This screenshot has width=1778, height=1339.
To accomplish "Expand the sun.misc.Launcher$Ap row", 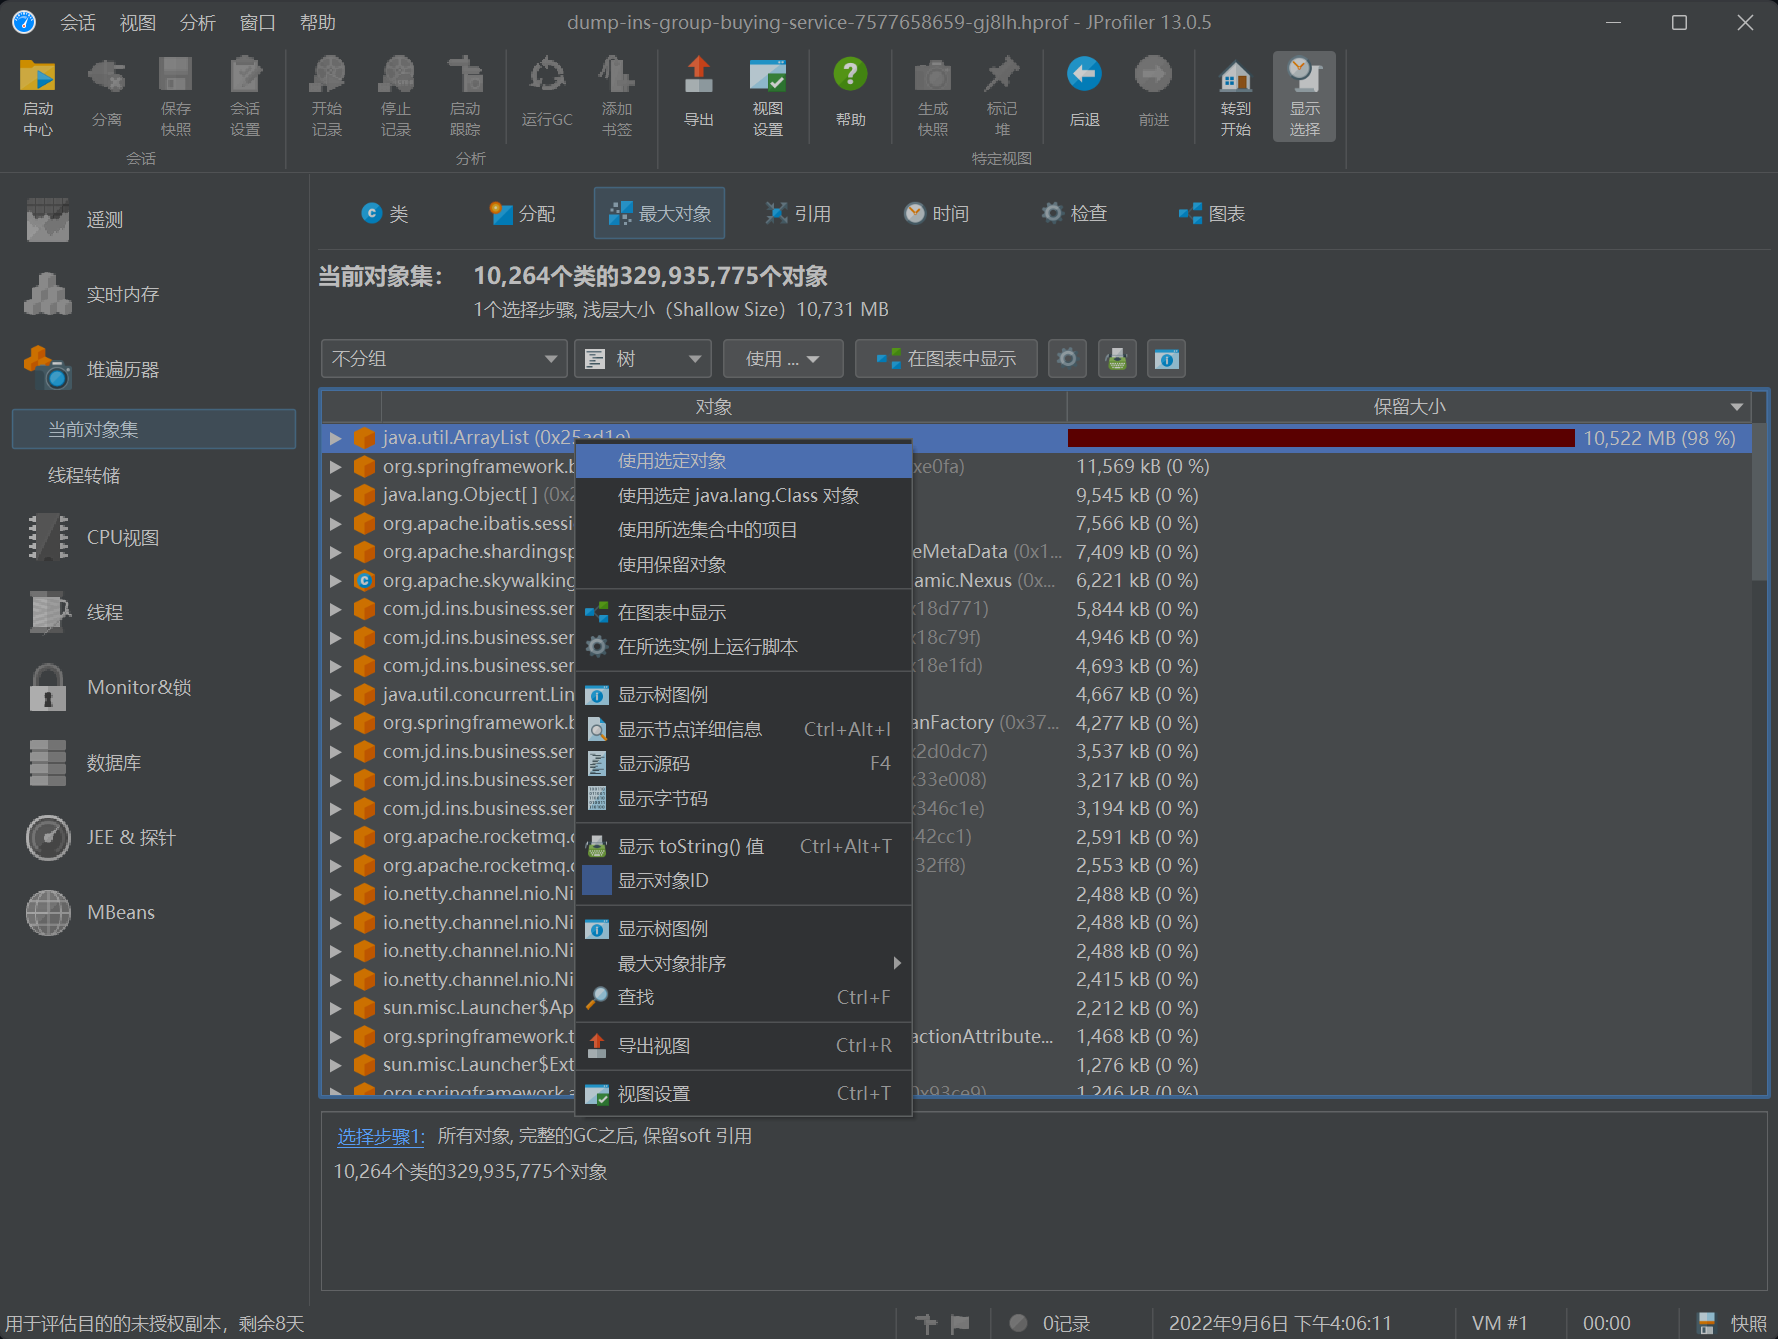I will pos(336,1008).
